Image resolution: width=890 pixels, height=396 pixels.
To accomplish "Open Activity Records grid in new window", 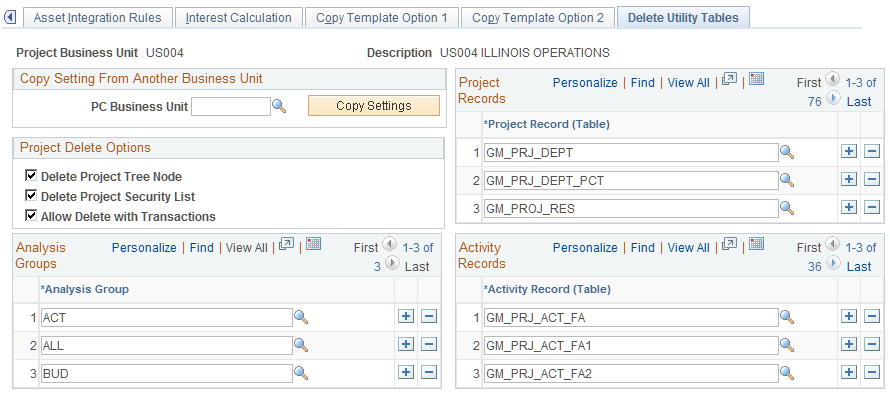I will (729, 245).
